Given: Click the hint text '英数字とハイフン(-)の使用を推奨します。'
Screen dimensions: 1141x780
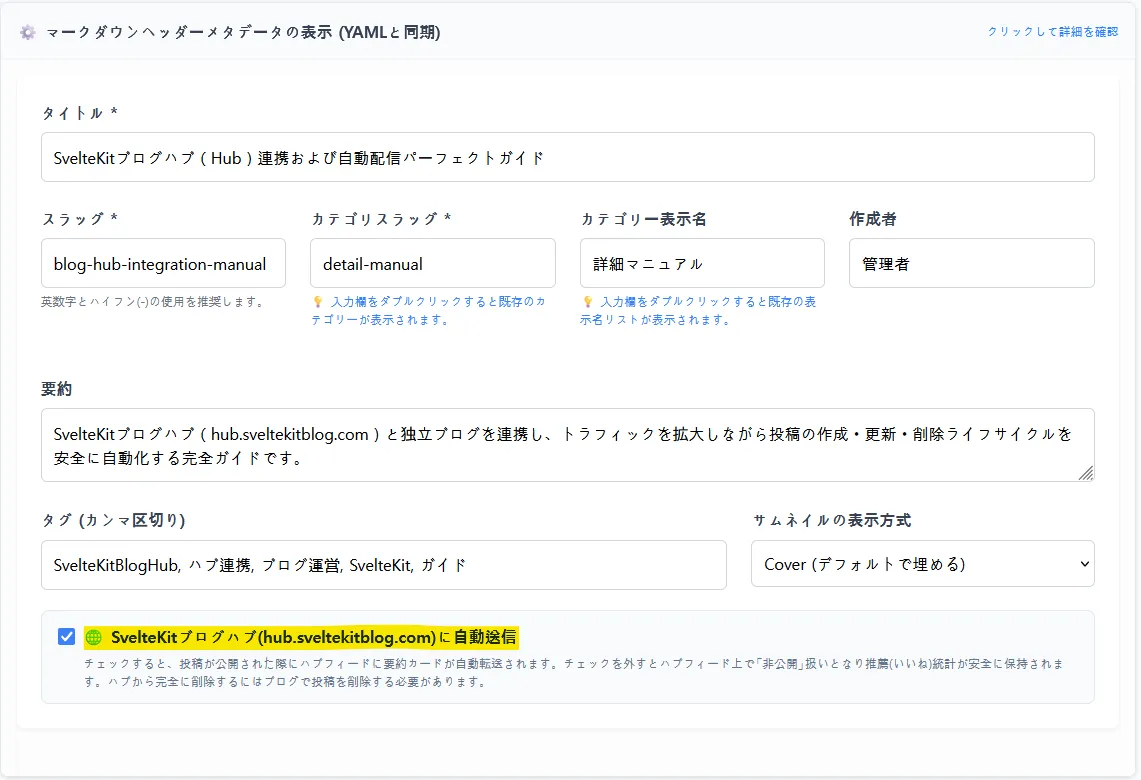Looking at the screenshot, I should (x=154, y=301).
